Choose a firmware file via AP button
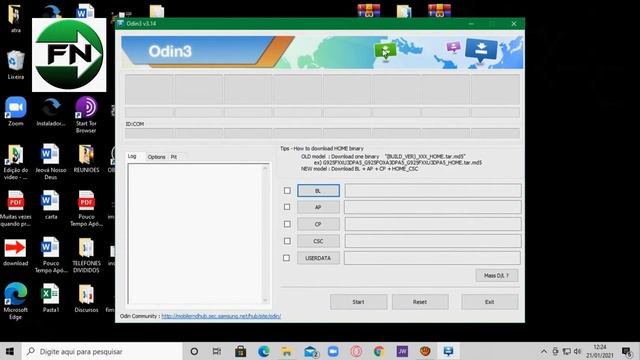 tap(318, 207)
